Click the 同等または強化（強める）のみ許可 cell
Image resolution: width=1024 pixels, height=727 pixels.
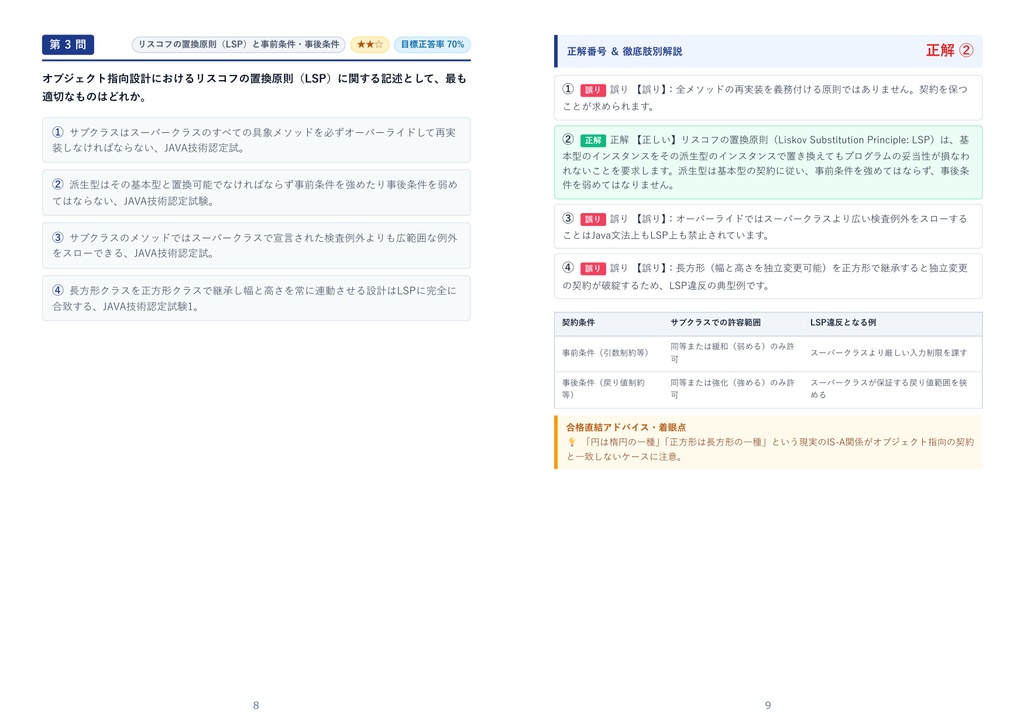pyautogui.click(x=732, y=389)
